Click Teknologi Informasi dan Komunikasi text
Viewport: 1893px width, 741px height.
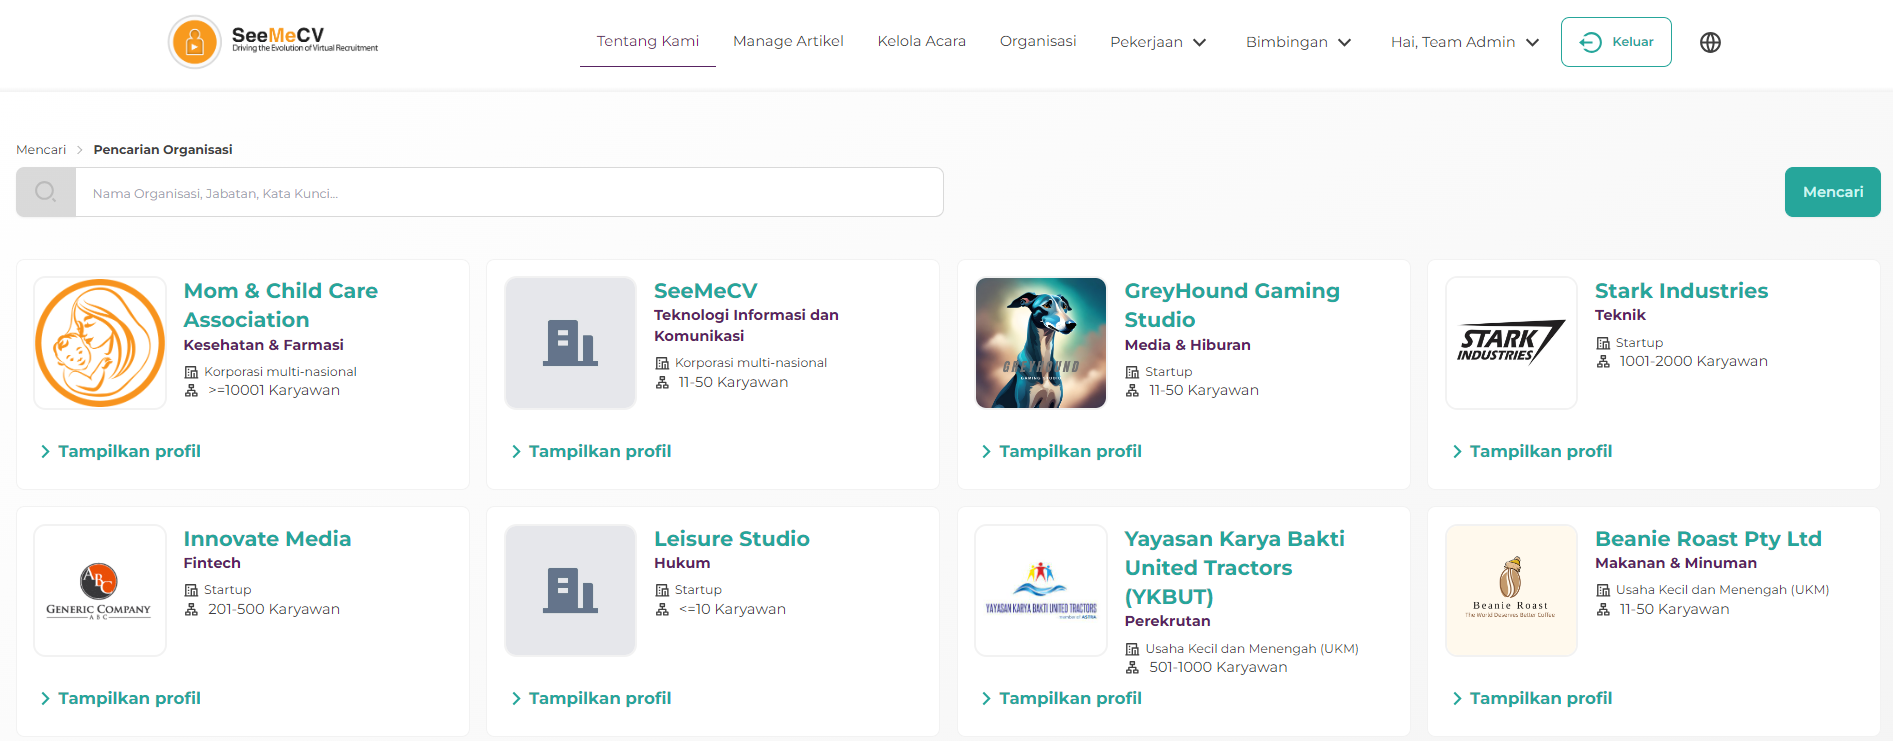[746, 325]
